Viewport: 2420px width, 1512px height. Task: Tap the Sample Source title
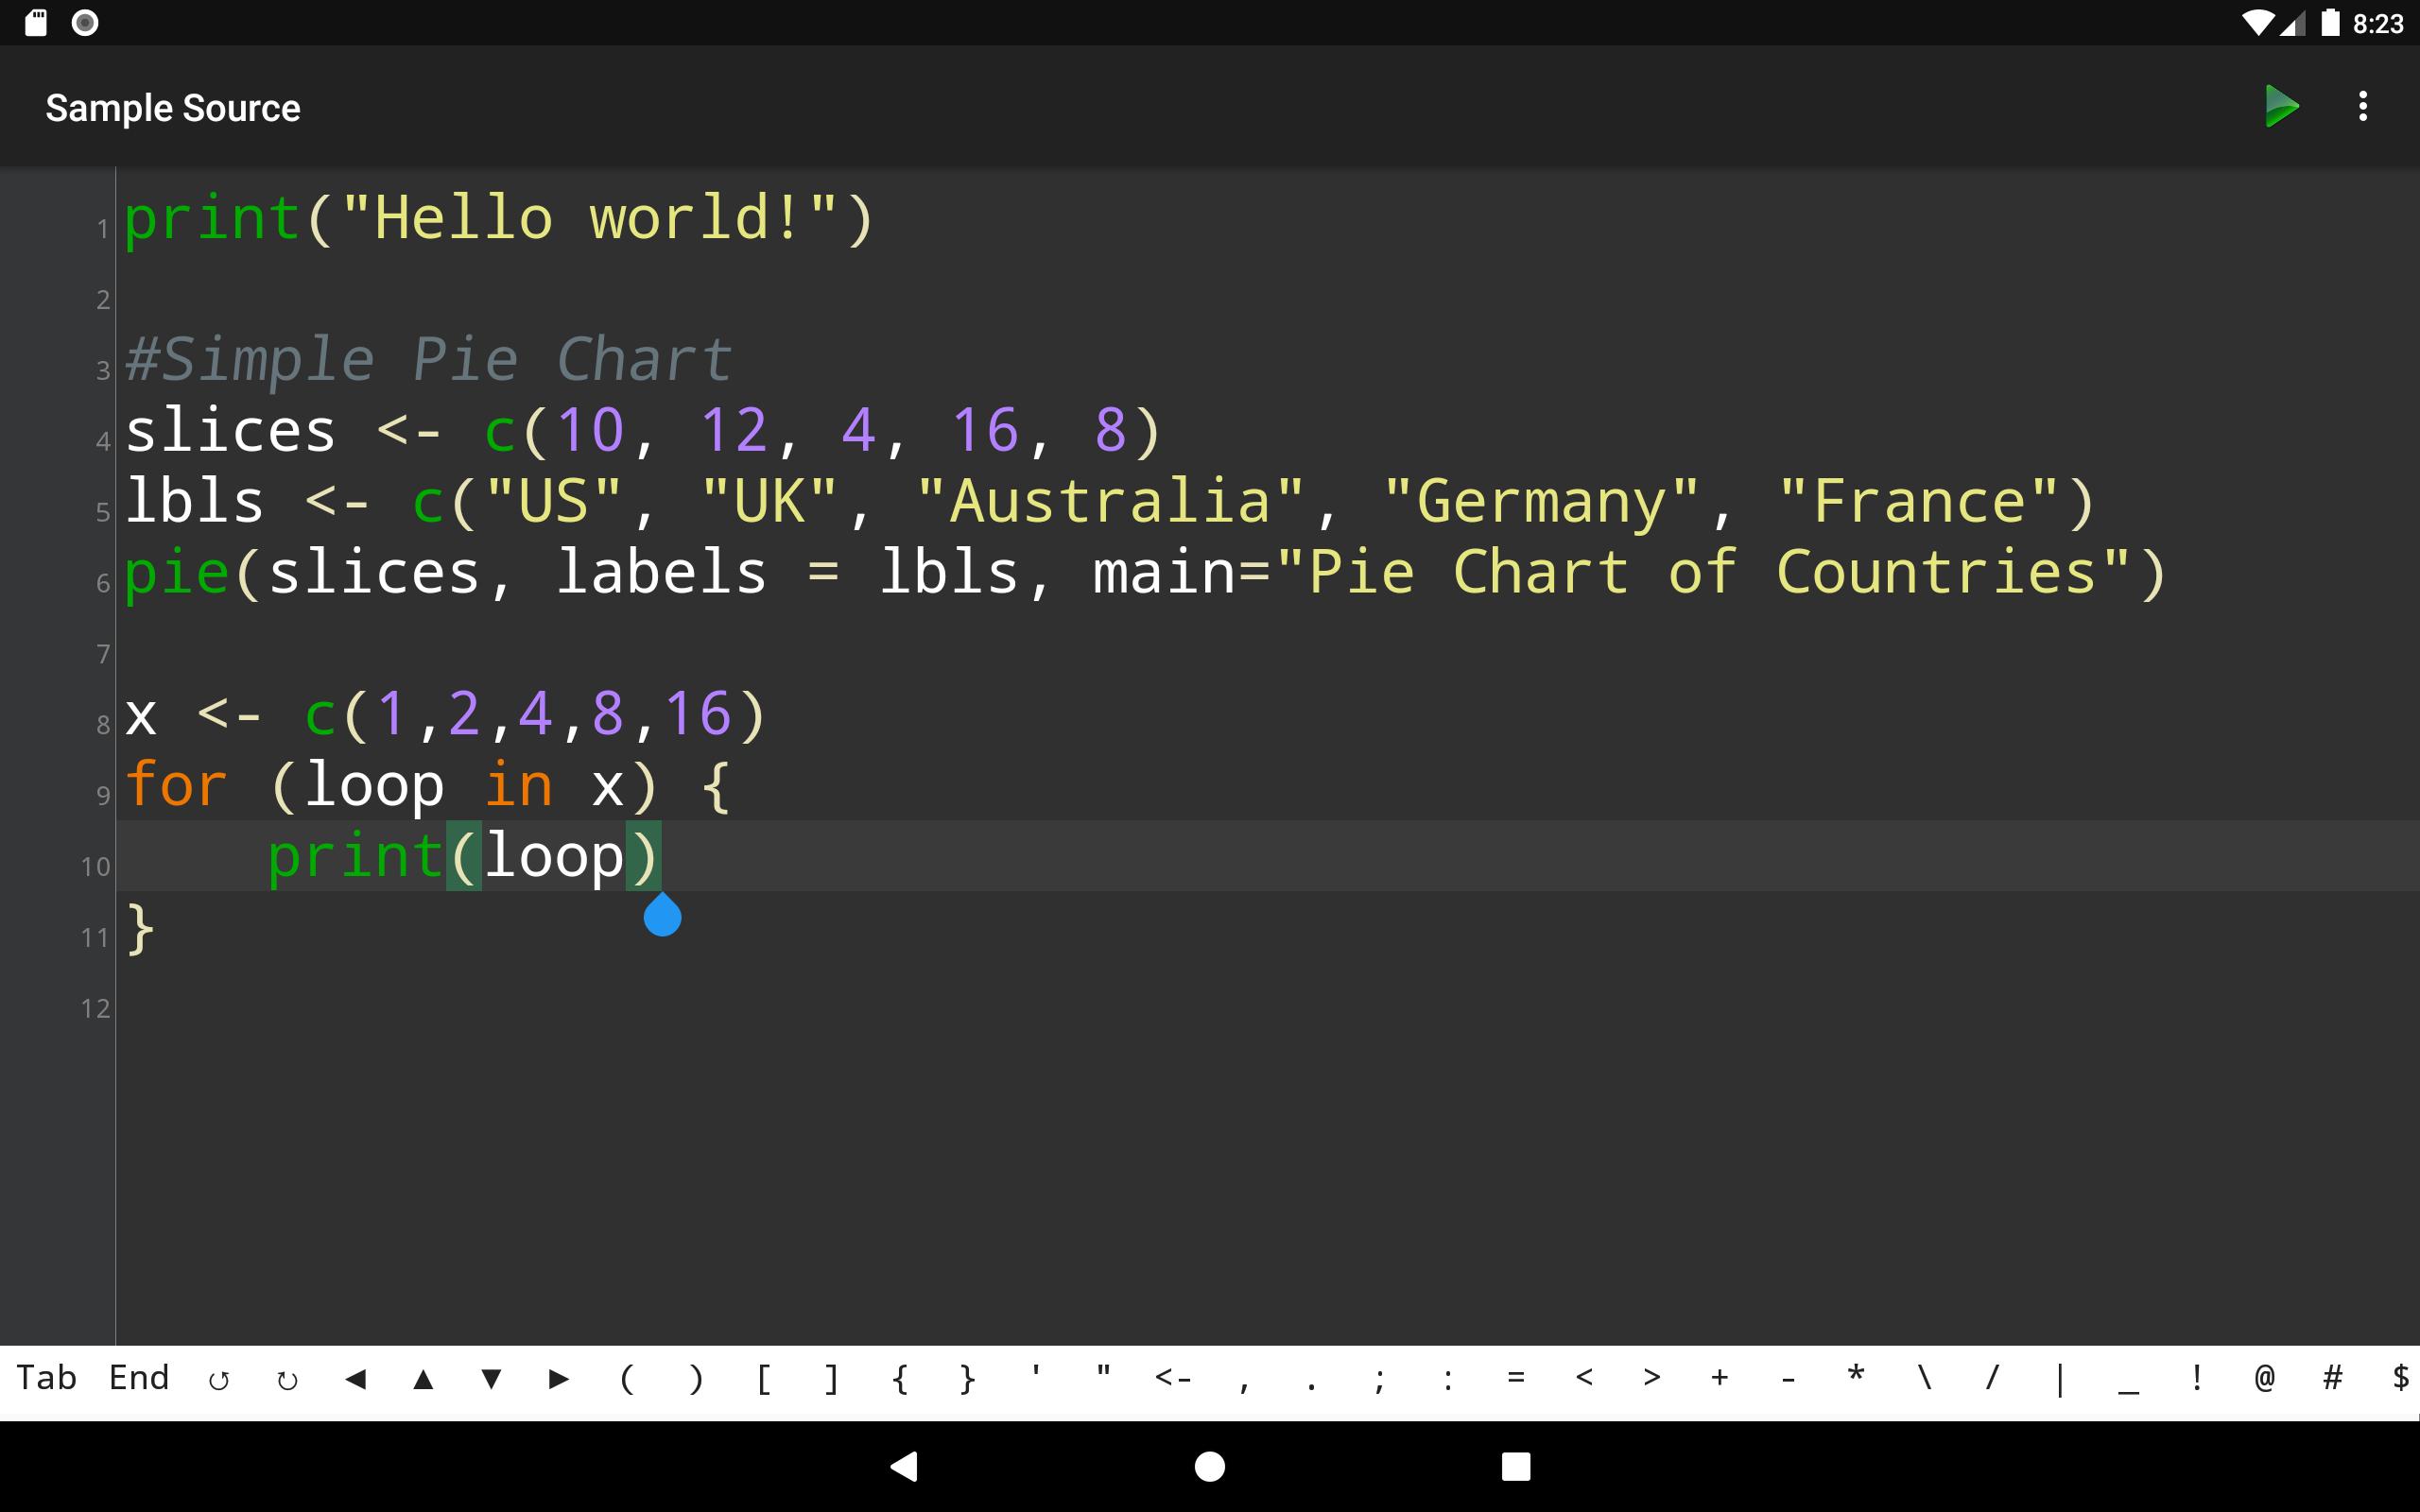pos(173,108)
